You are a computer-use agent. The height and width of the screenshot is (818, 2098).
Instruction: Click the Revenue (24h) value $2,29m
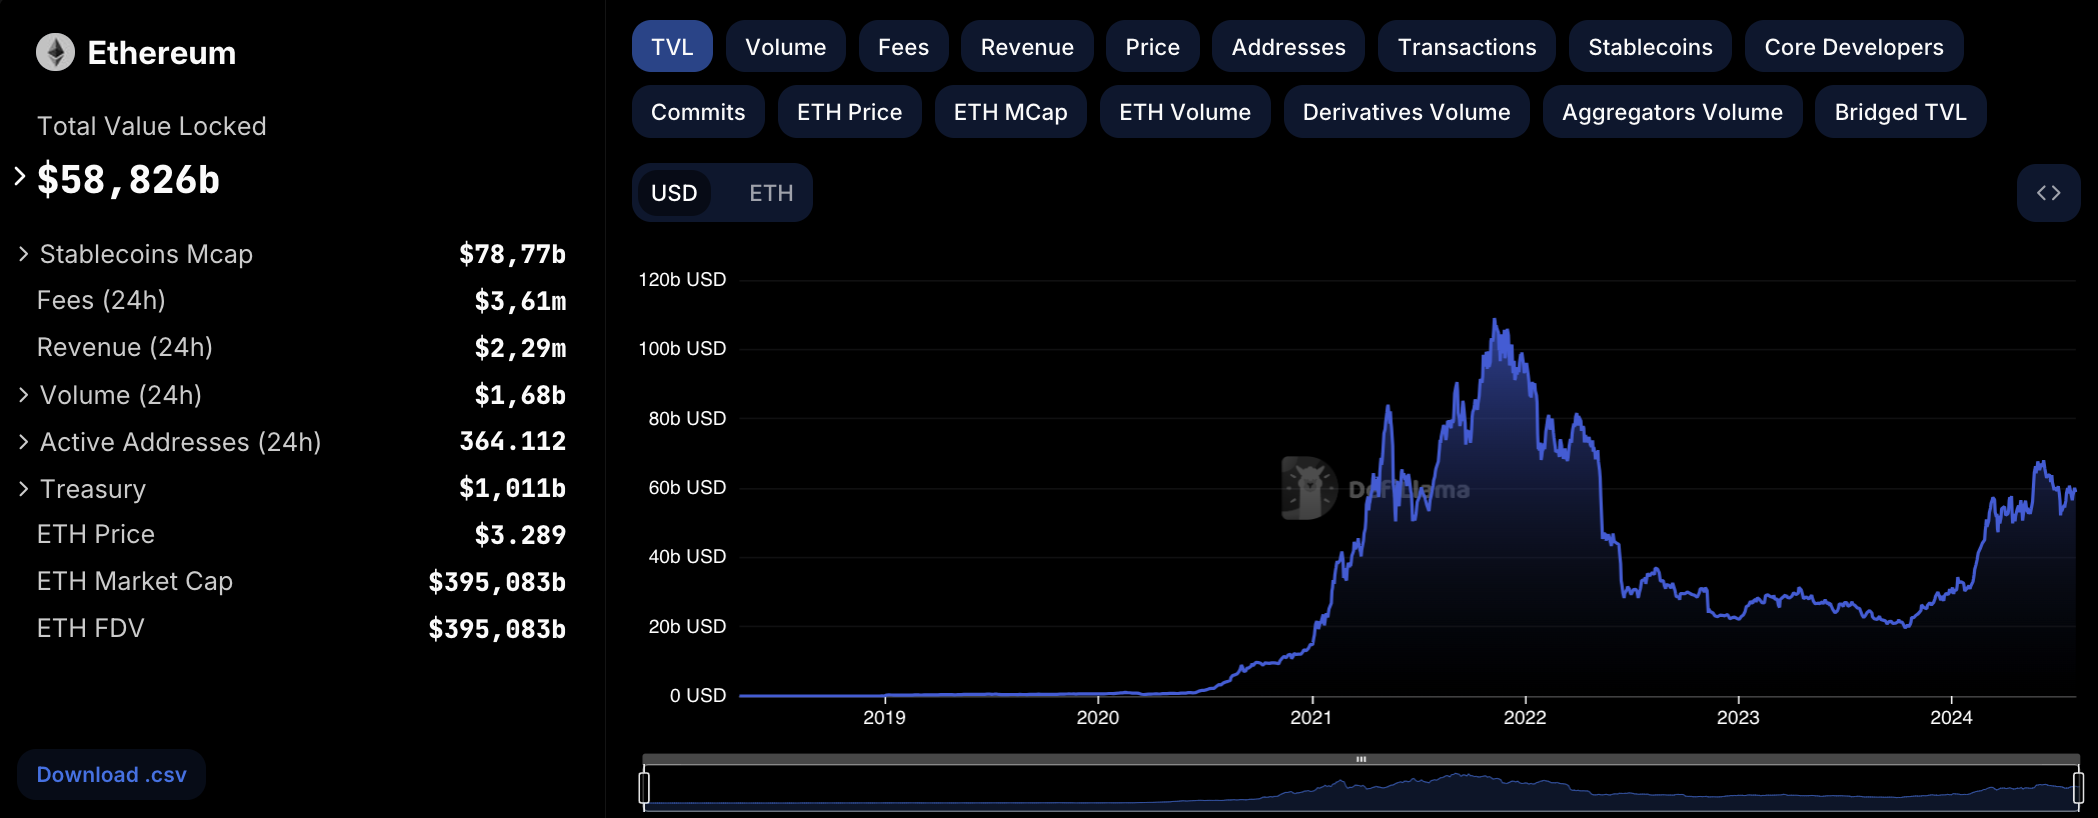pos(520,348)
